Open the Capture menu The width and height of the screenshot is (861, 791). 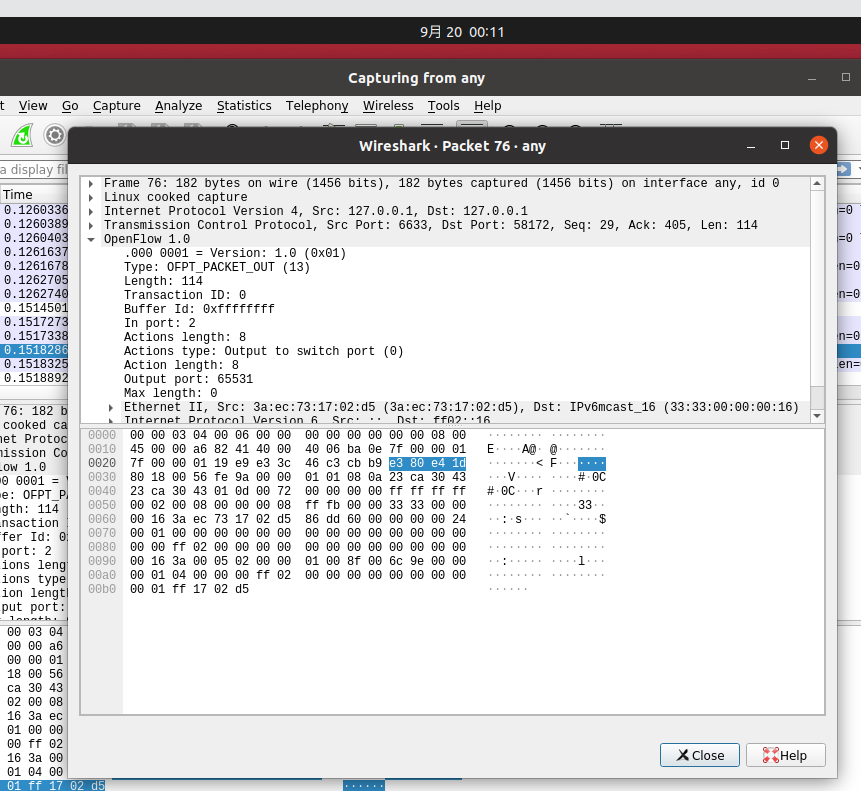tap(116, 105)
